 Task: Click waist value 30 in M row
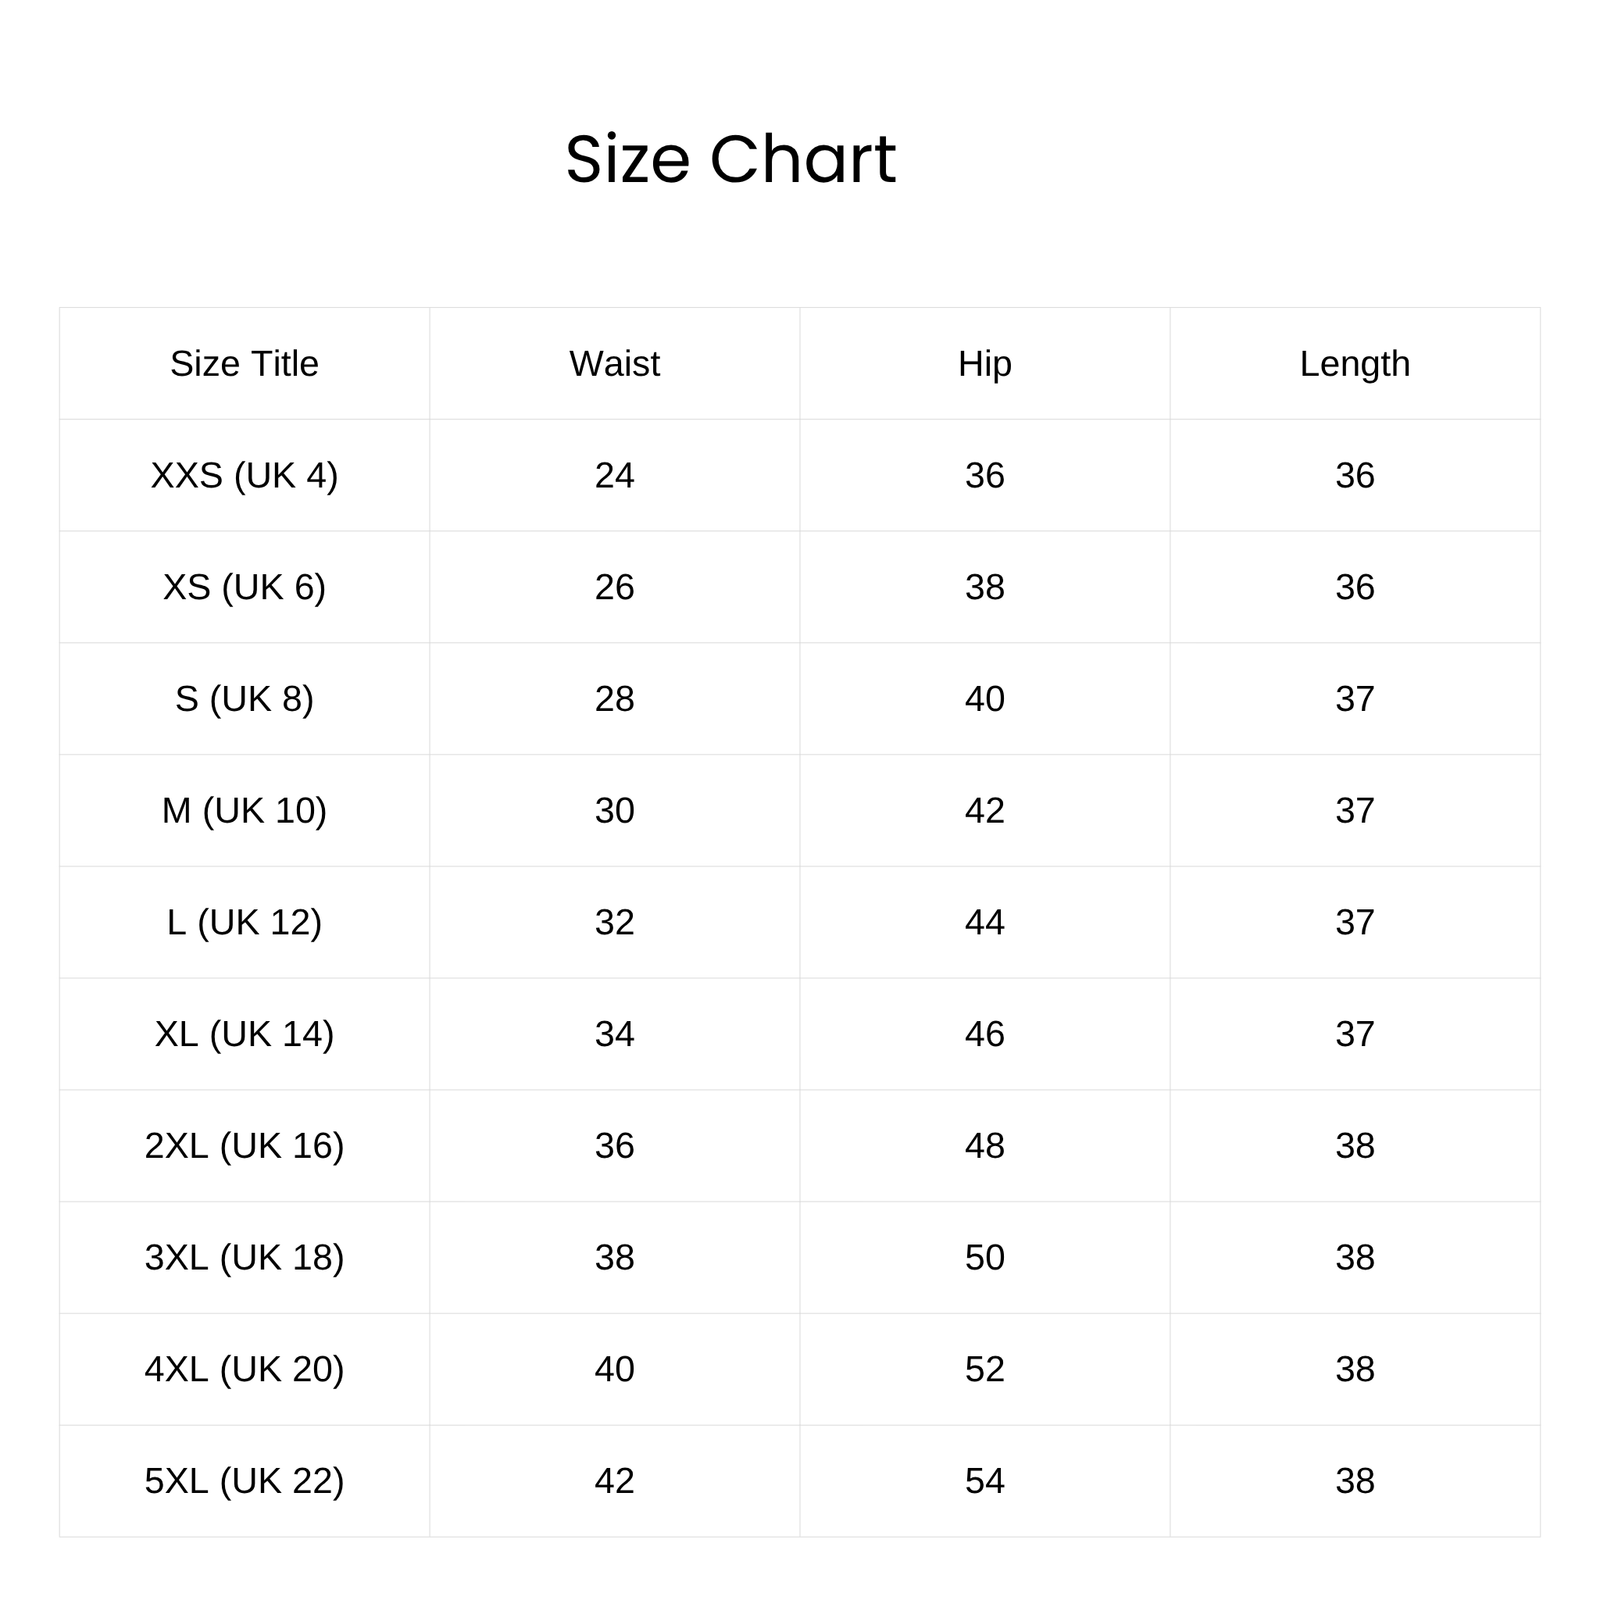[614, 811]
